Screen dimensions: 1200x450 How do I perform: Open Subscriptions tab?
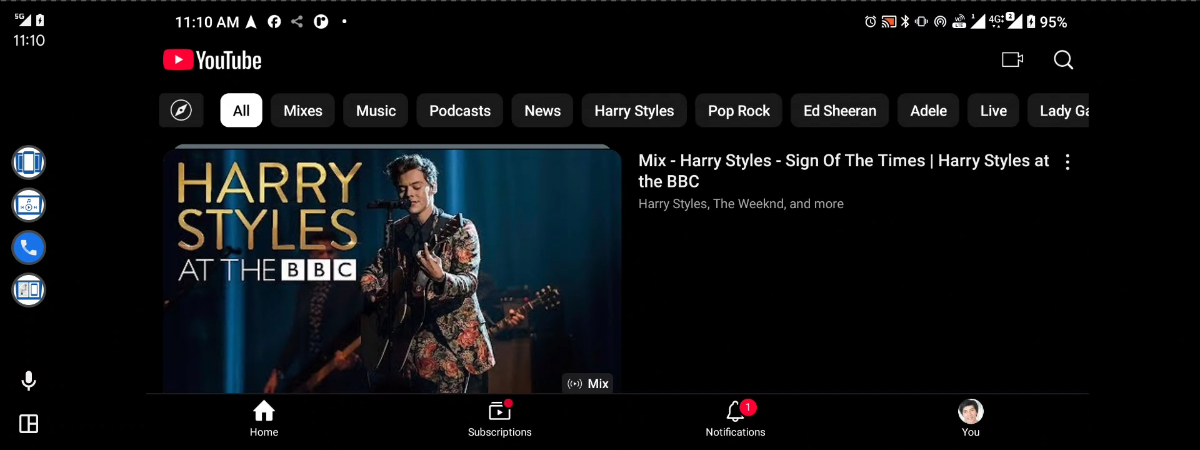500,419
